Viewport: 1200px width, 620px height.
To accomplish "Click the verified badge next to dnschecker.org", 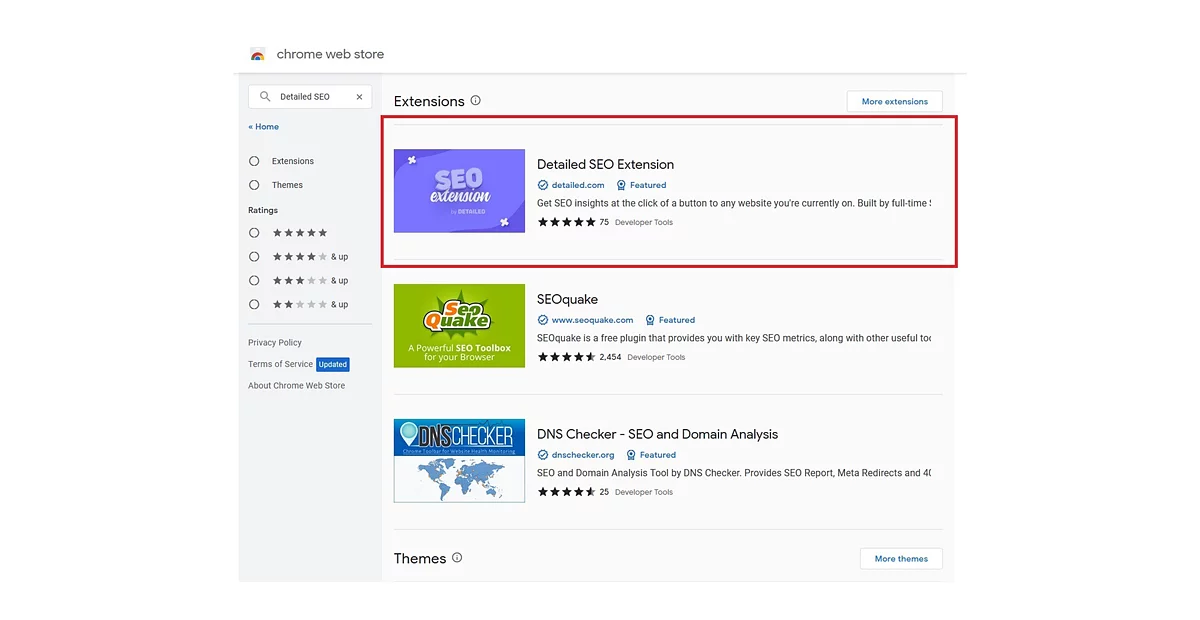I will pyautogui.click(x=543, y=455).
